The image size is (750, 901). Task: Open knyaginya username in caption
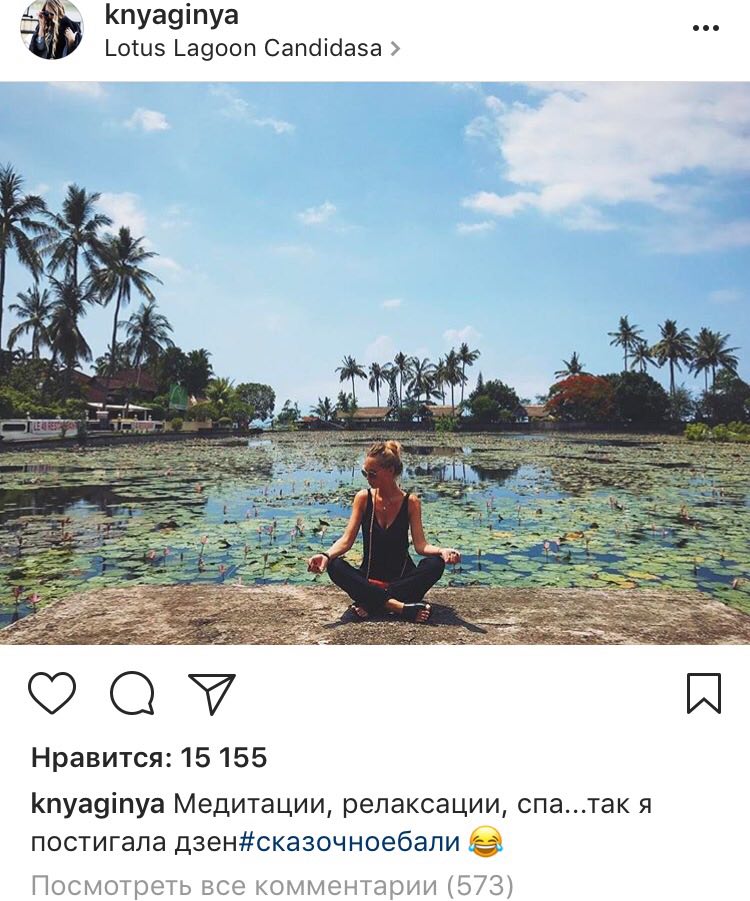pos(98,804)
